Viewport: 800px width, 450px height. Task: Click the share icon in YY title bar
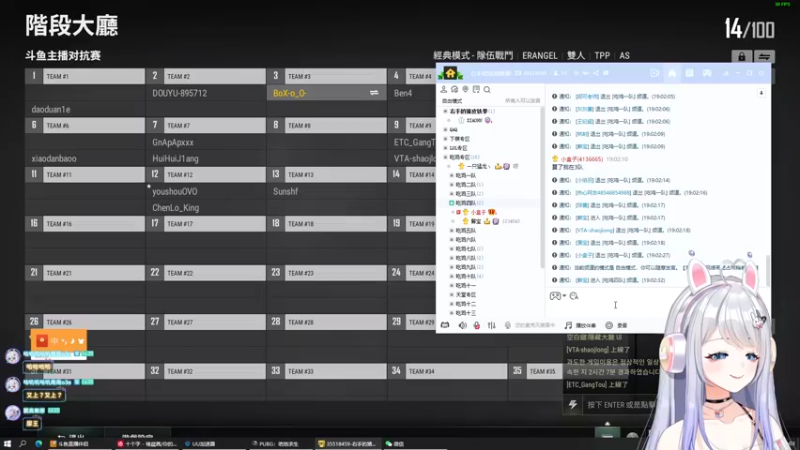[x=596, y=73]
